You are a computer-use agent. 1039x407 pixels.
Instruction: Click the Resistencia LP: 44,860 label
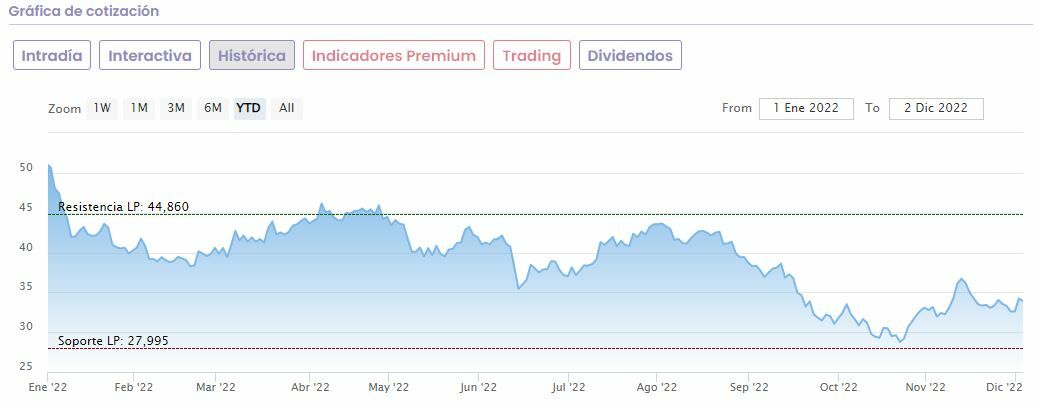coord(123,207)
